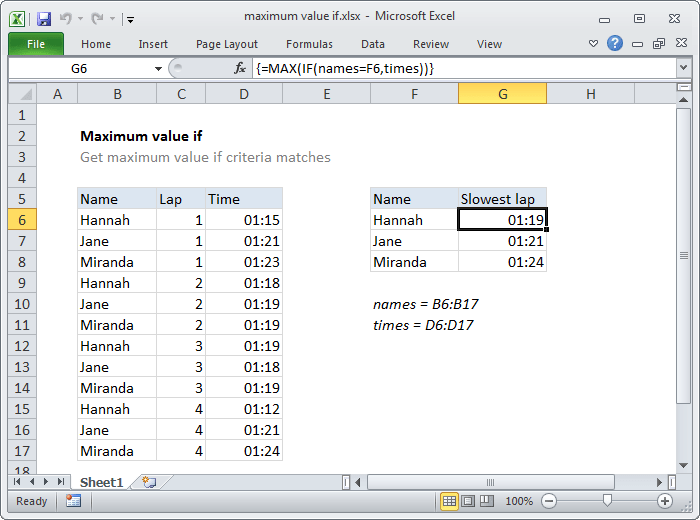The width and height of the screenshot is (700, 520).
Task: Redo the last undone action
Action: click(97, 19)
